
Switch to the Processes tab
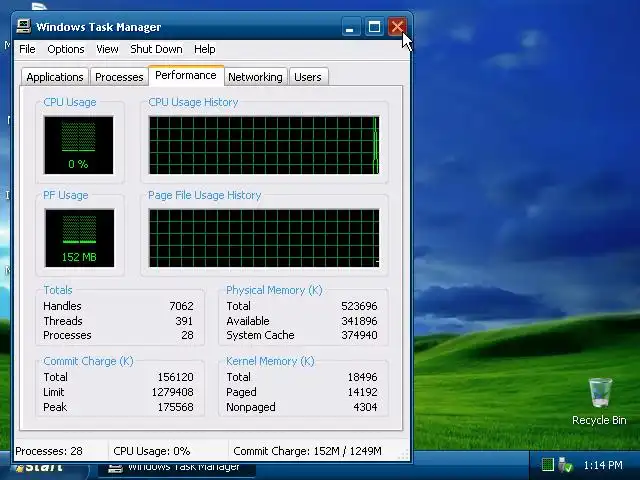119,77
